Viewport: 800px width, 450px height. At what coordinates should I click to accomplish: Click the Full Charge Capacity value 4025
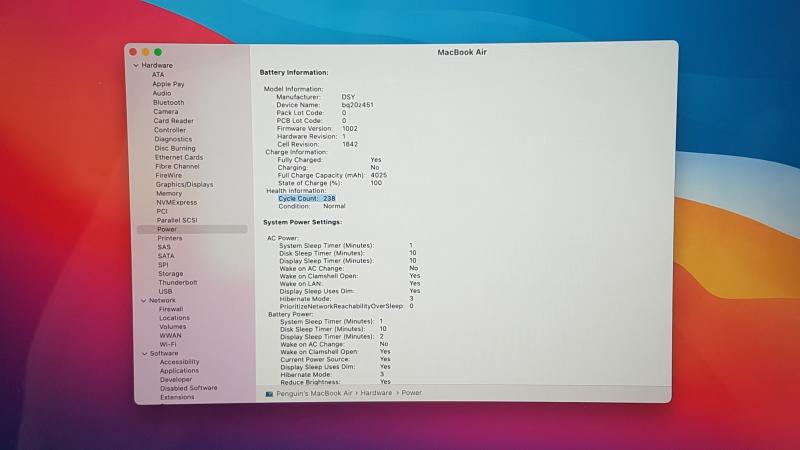[x=379, y=175]
